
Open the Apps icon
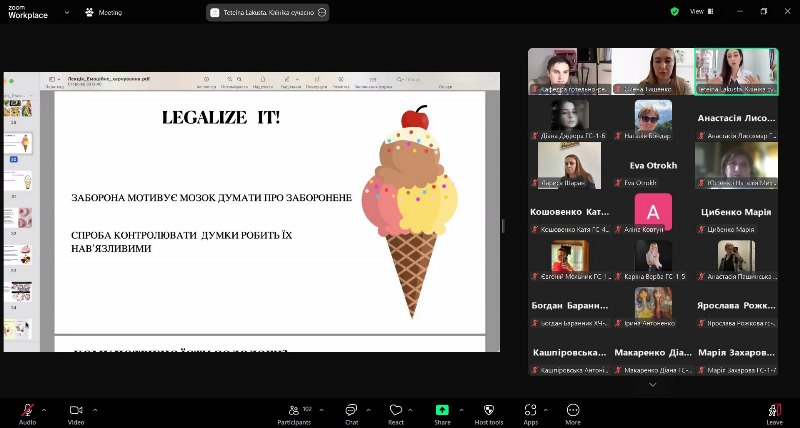point(531,410)
